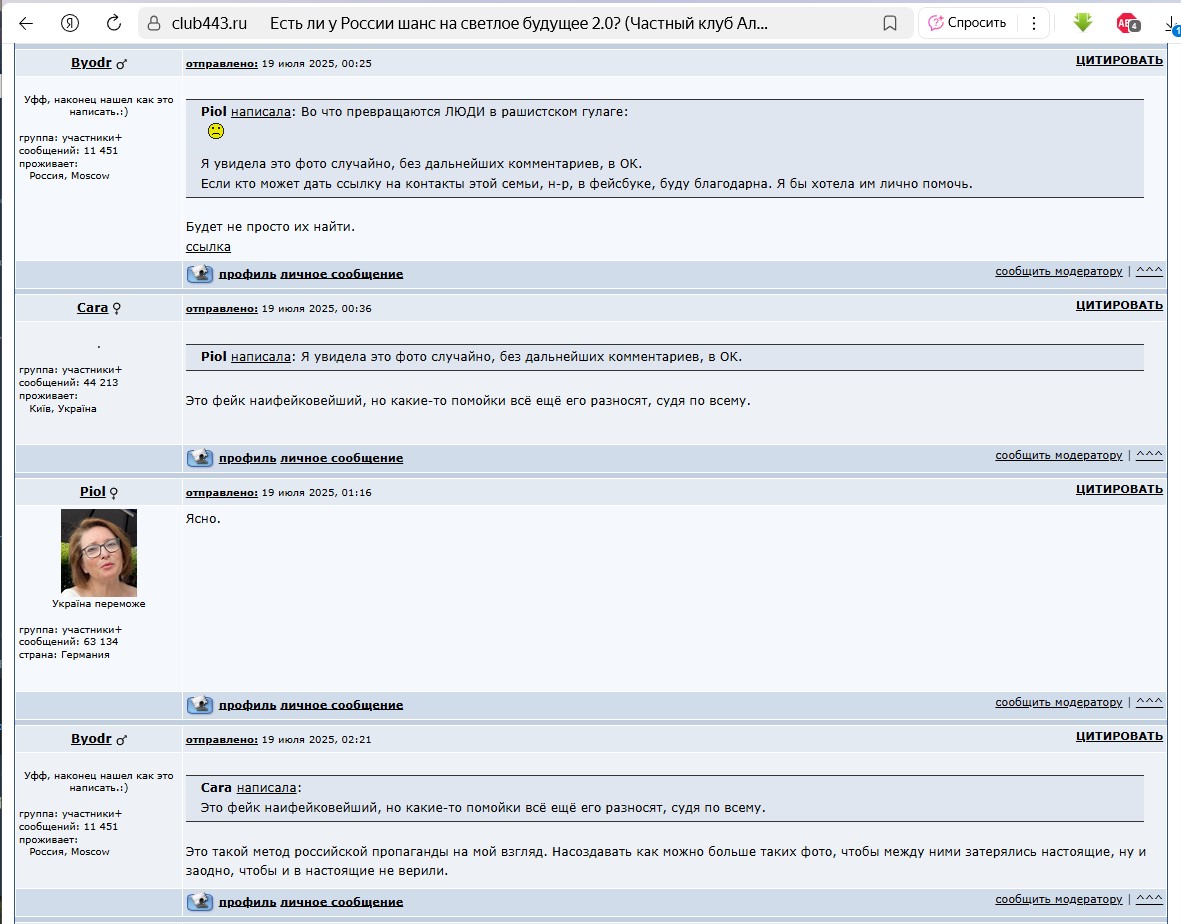Click the female symbol next to Piol
The image size is (1181, 924).
point(114,492)
